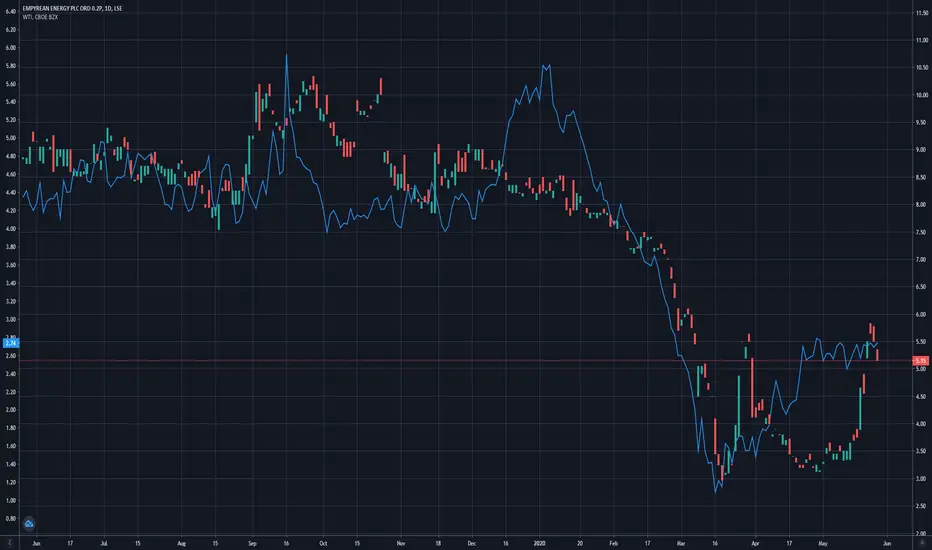Click the 'Jul' label on the time axis
The width and height of the screenshot is (932, 550).
(x=104, y=543)
